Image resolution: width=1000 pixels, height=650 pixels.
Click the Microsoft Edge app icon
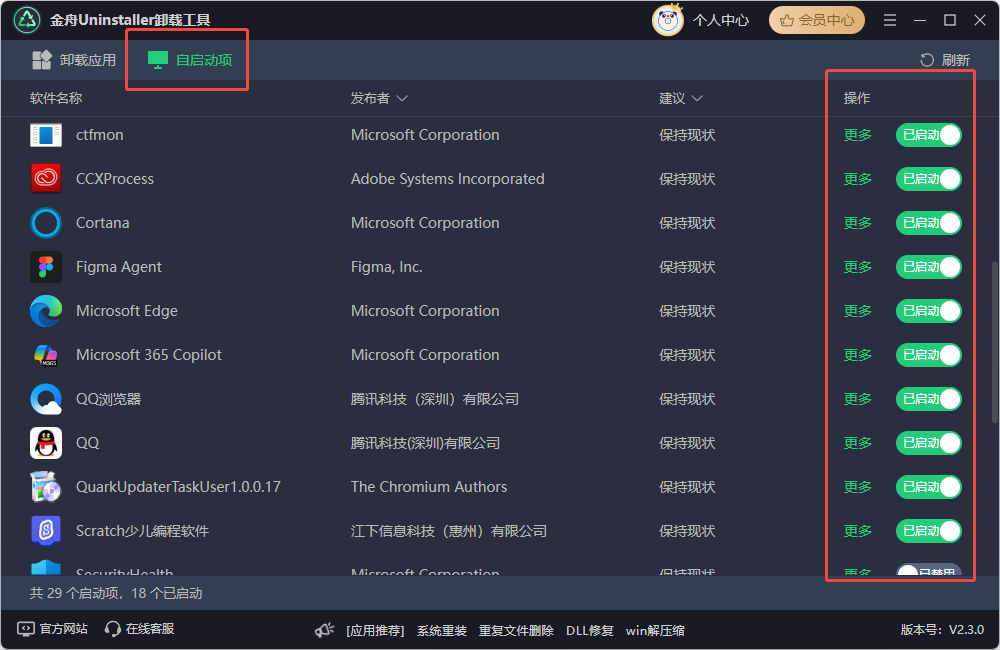pyautogui.click(x=46, y=311)
